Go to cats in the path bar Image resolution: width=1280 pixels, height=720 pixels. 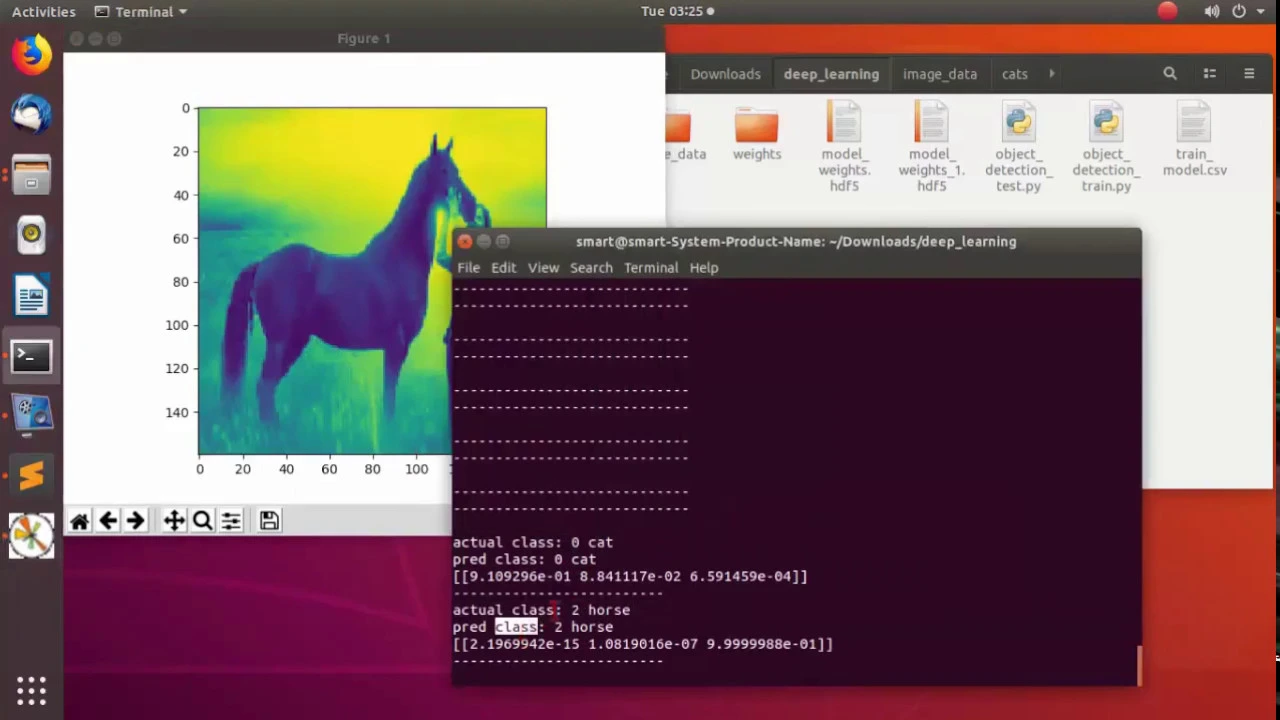point(1014,74)
